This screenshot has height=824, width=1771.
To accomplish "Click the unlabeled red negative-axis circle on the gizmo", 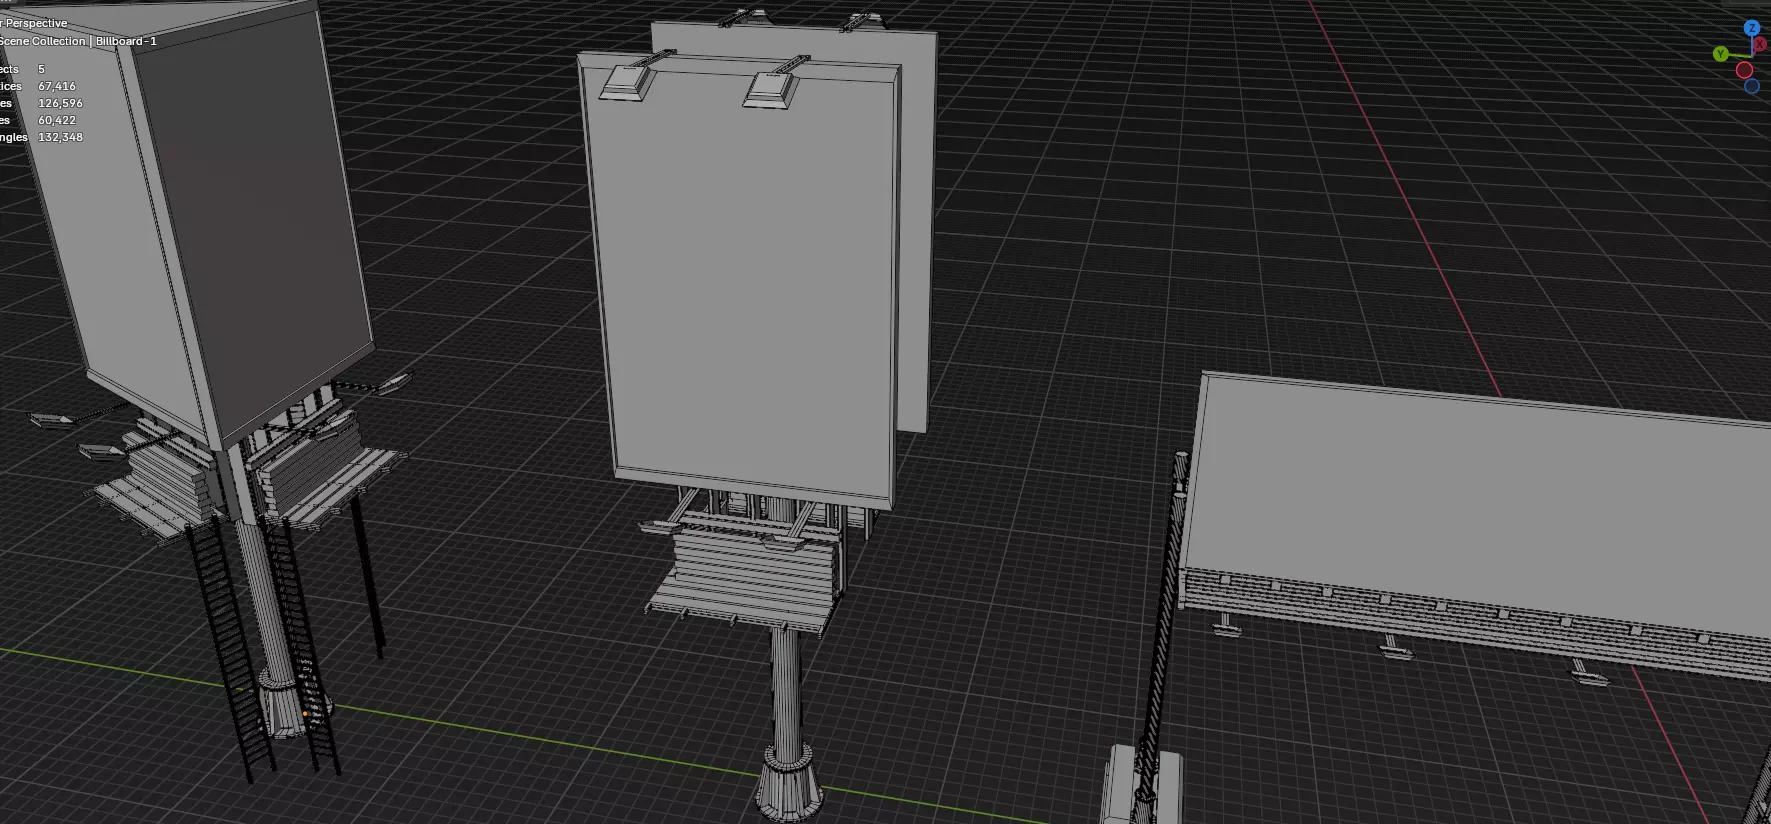I will click(x=1744, y=70).
